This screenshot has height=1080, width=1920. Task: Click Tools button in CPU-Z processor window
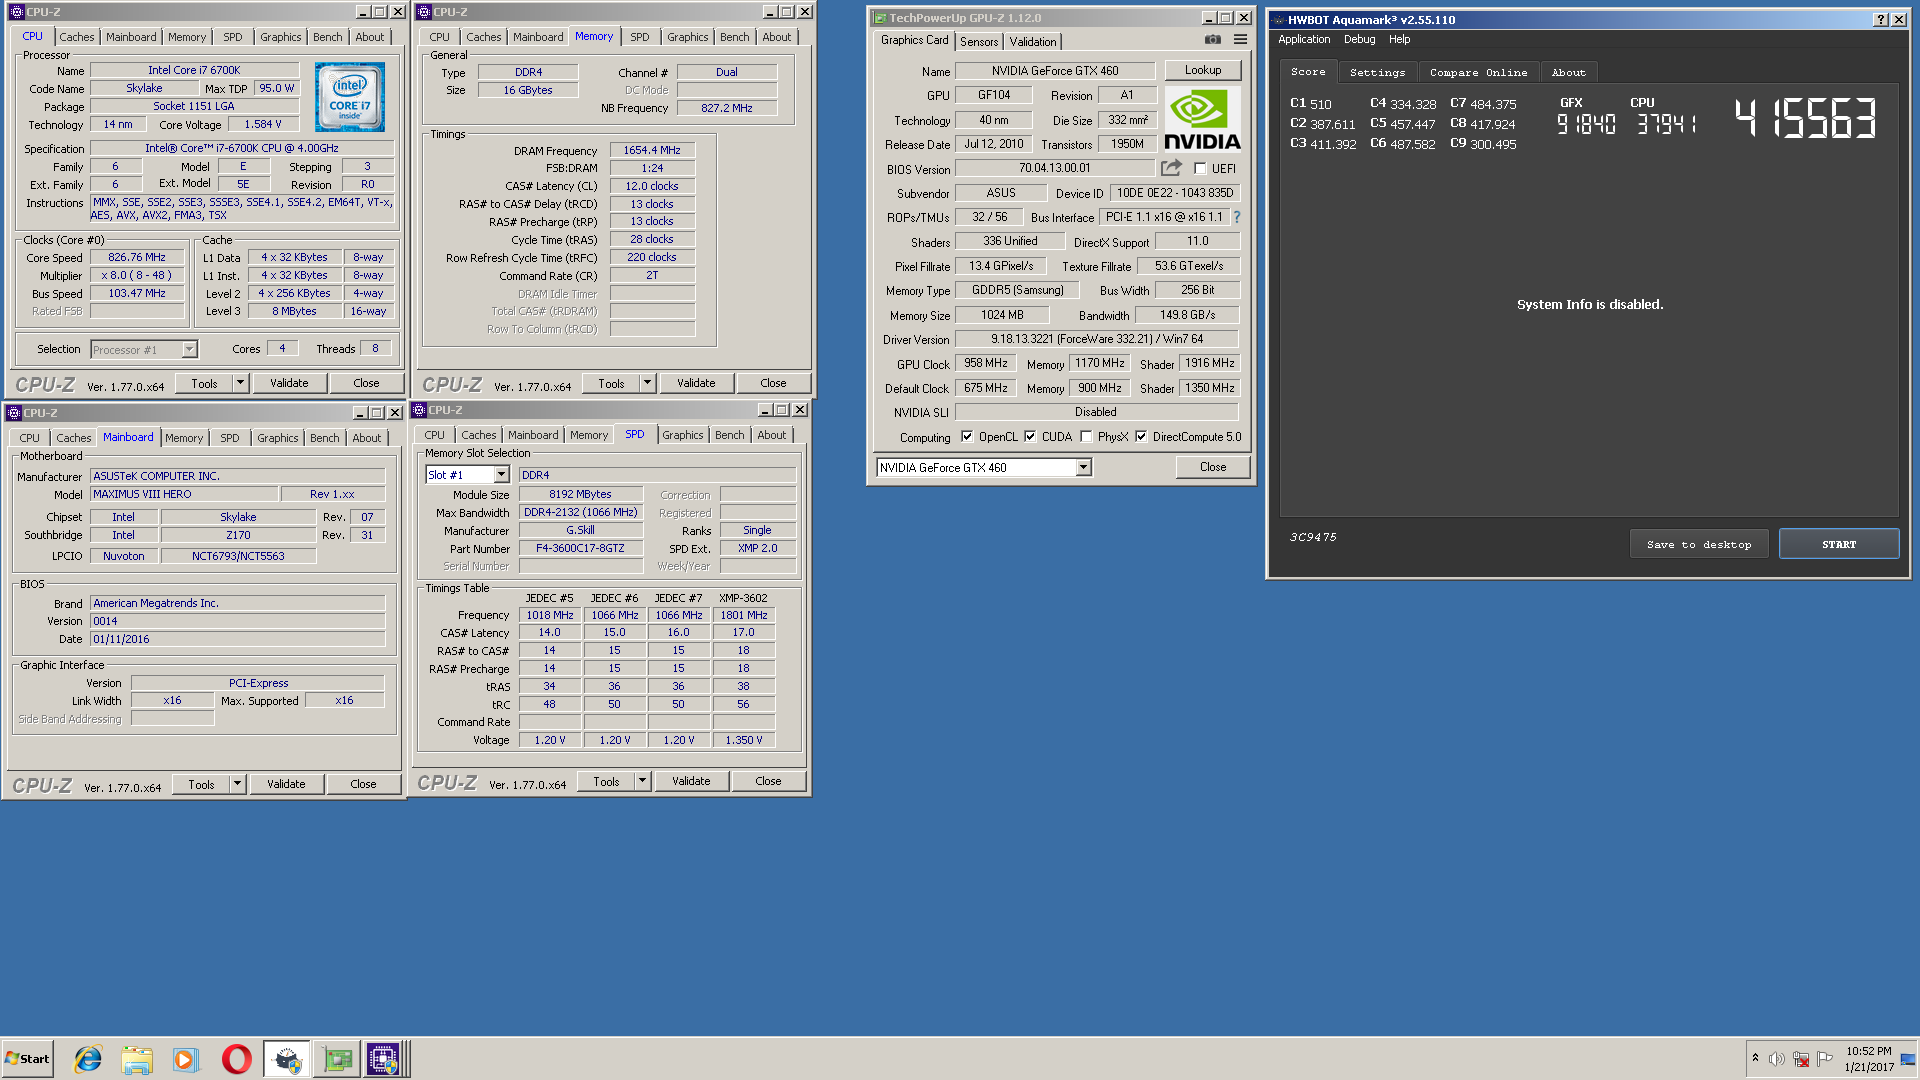click(204, 383)
